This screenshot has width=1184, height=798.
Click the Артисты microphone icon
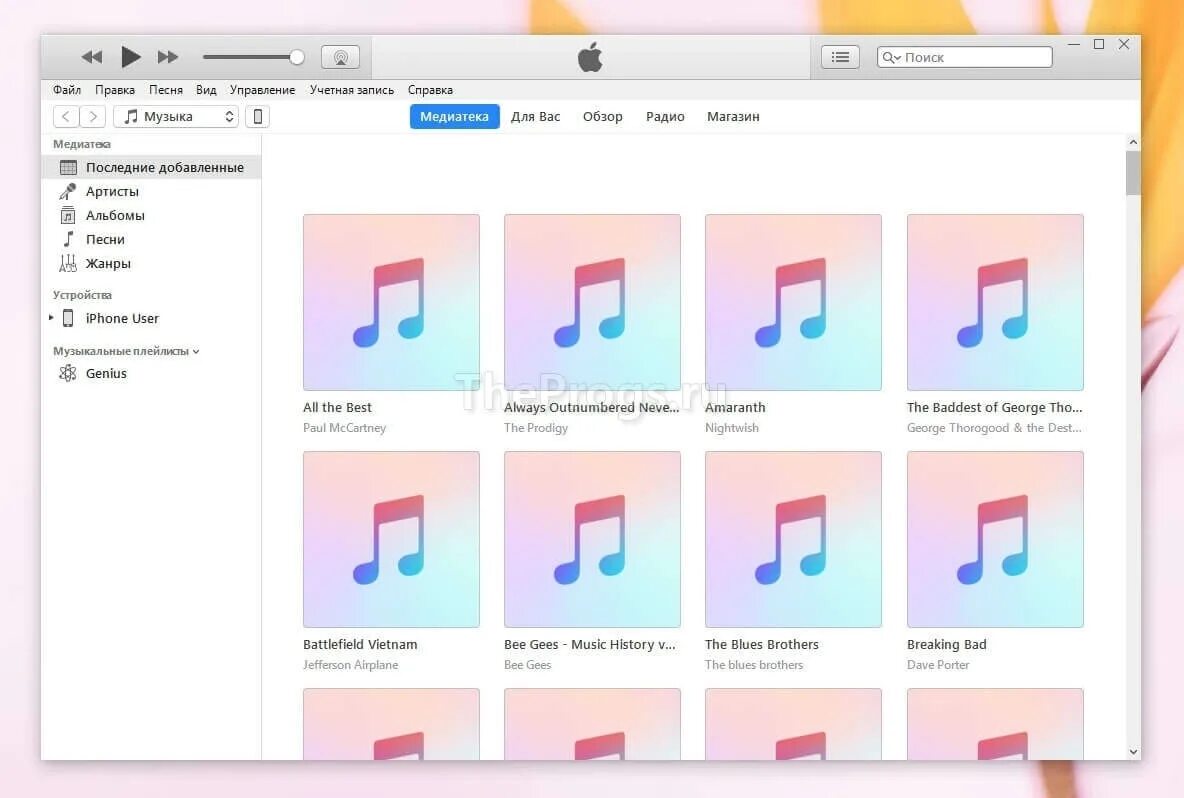point(68,191)
